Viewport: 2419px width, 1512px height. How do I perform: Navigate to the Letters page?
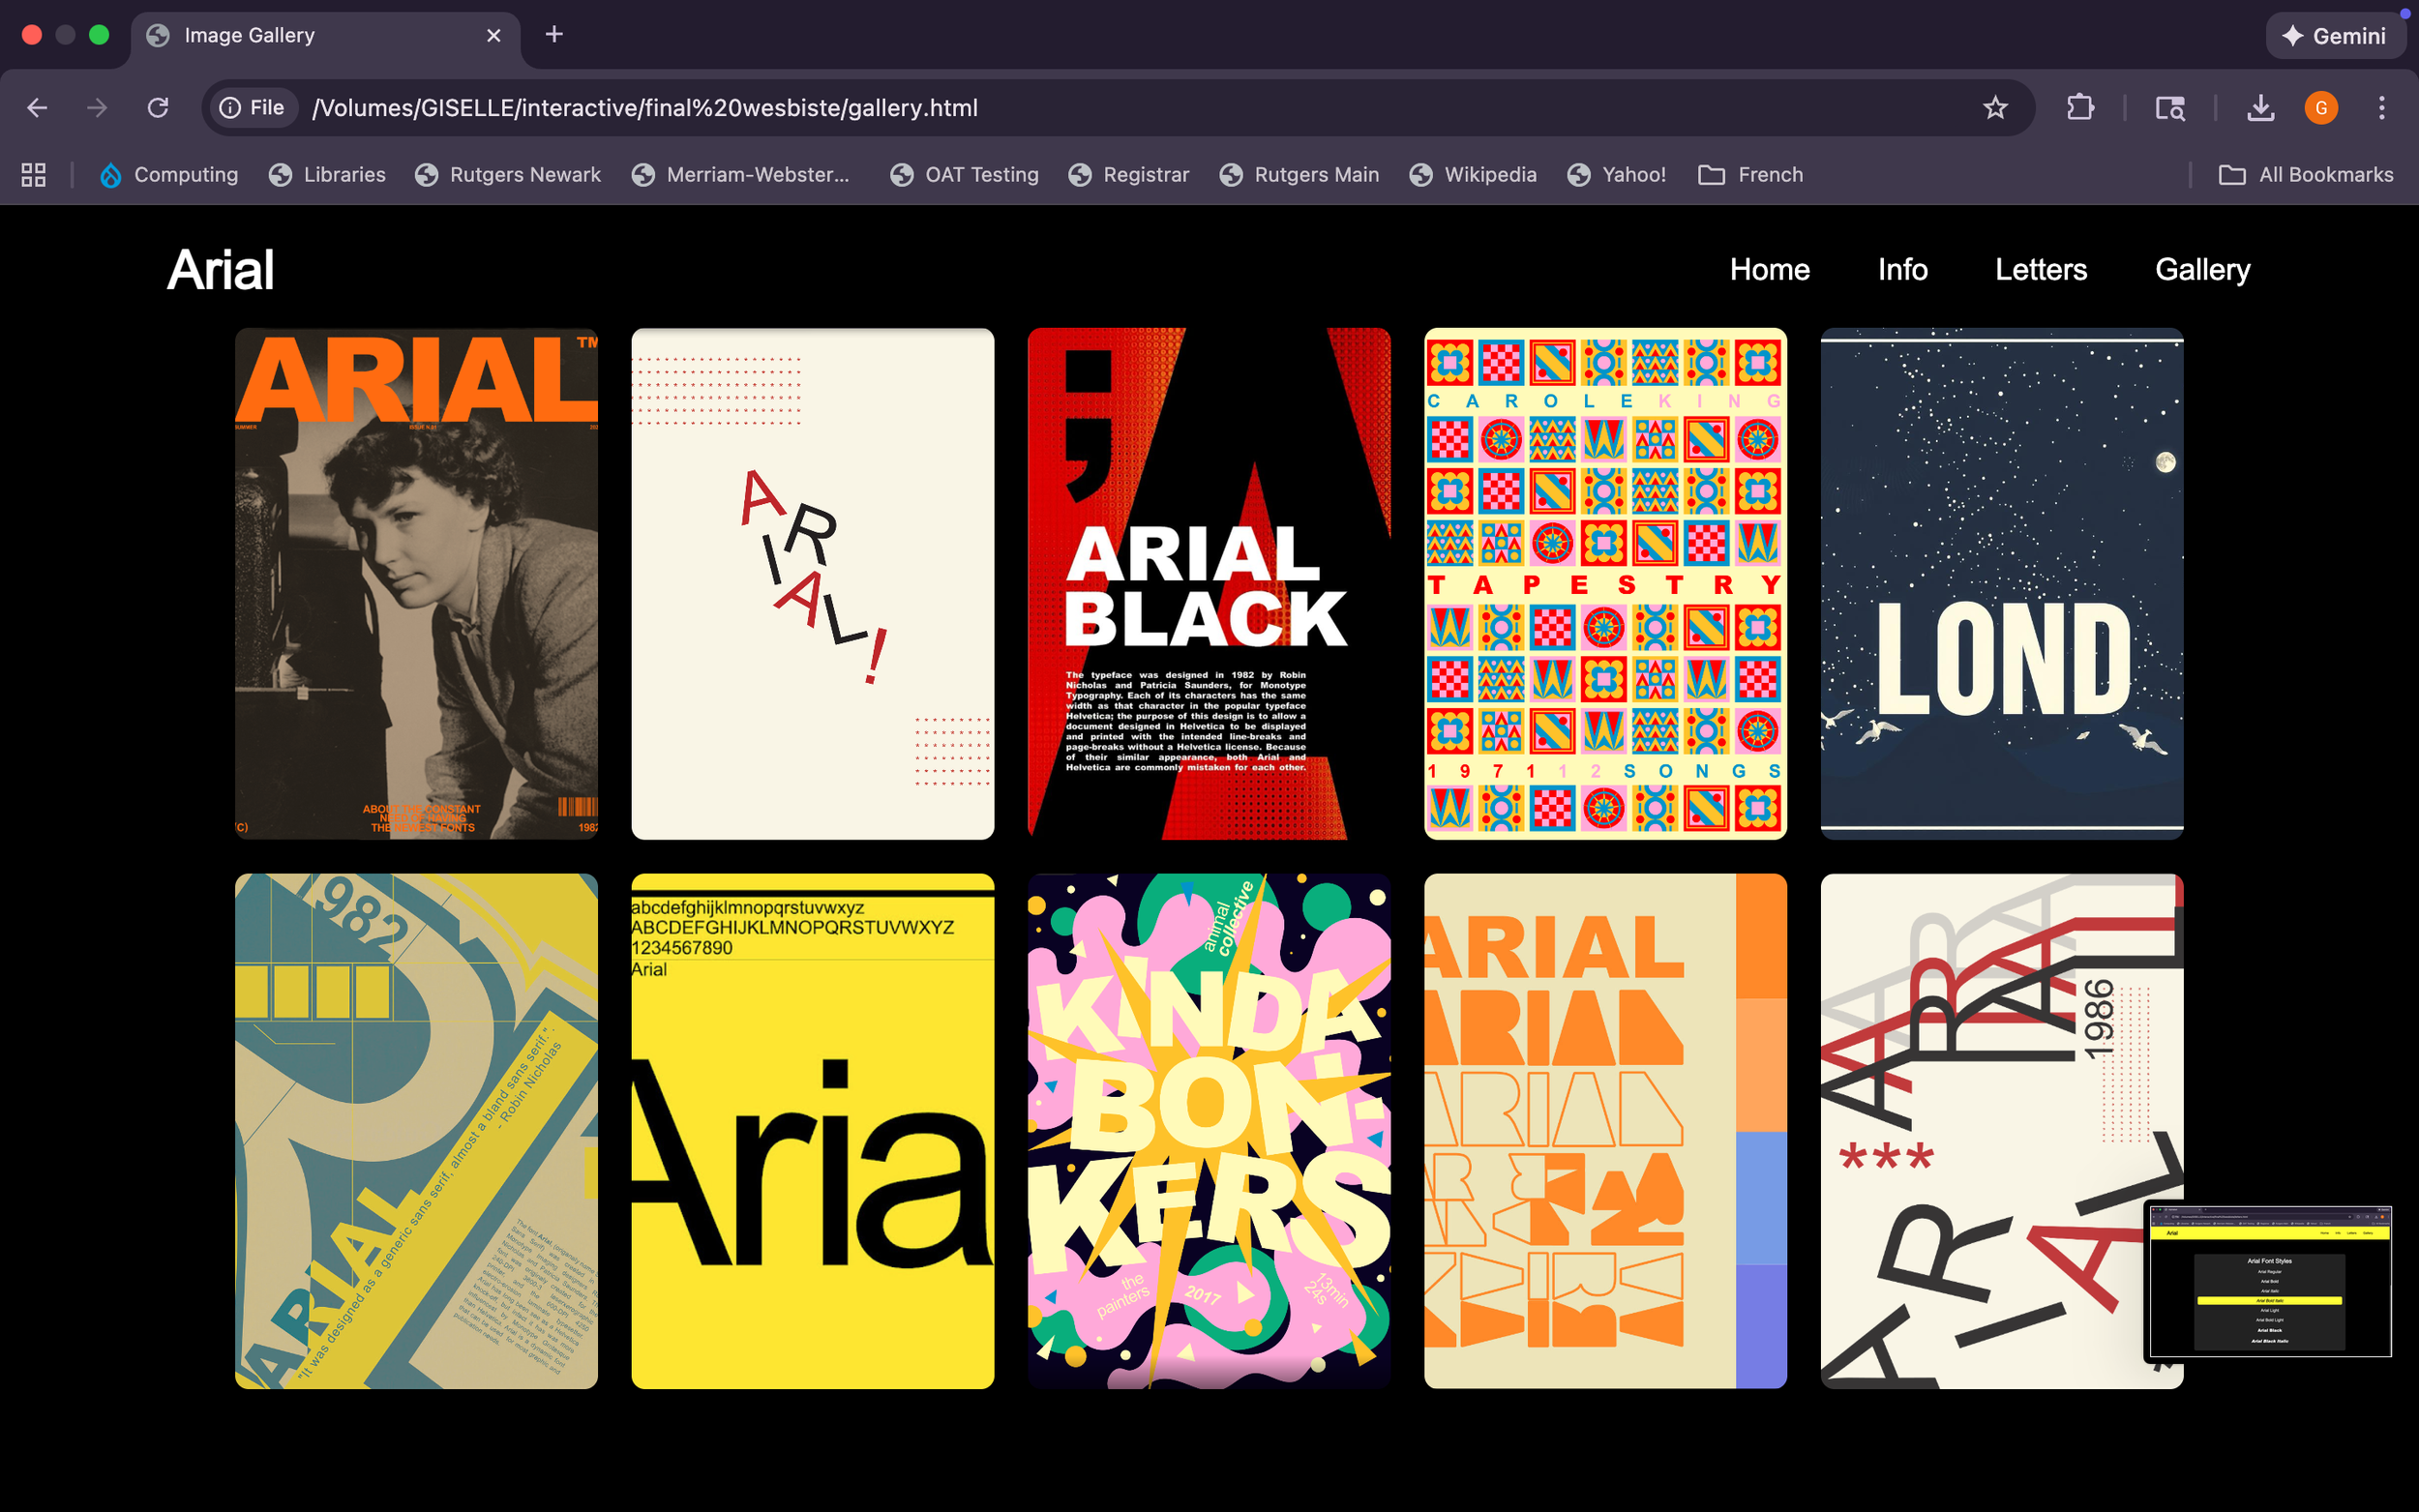tap(2040, 269)
